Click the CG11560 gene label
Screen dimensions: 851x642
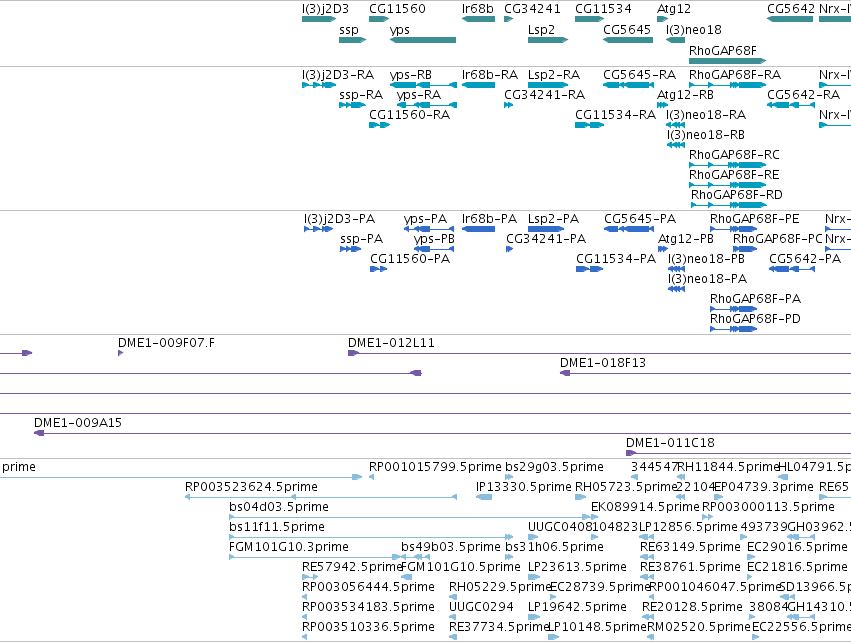397,9
